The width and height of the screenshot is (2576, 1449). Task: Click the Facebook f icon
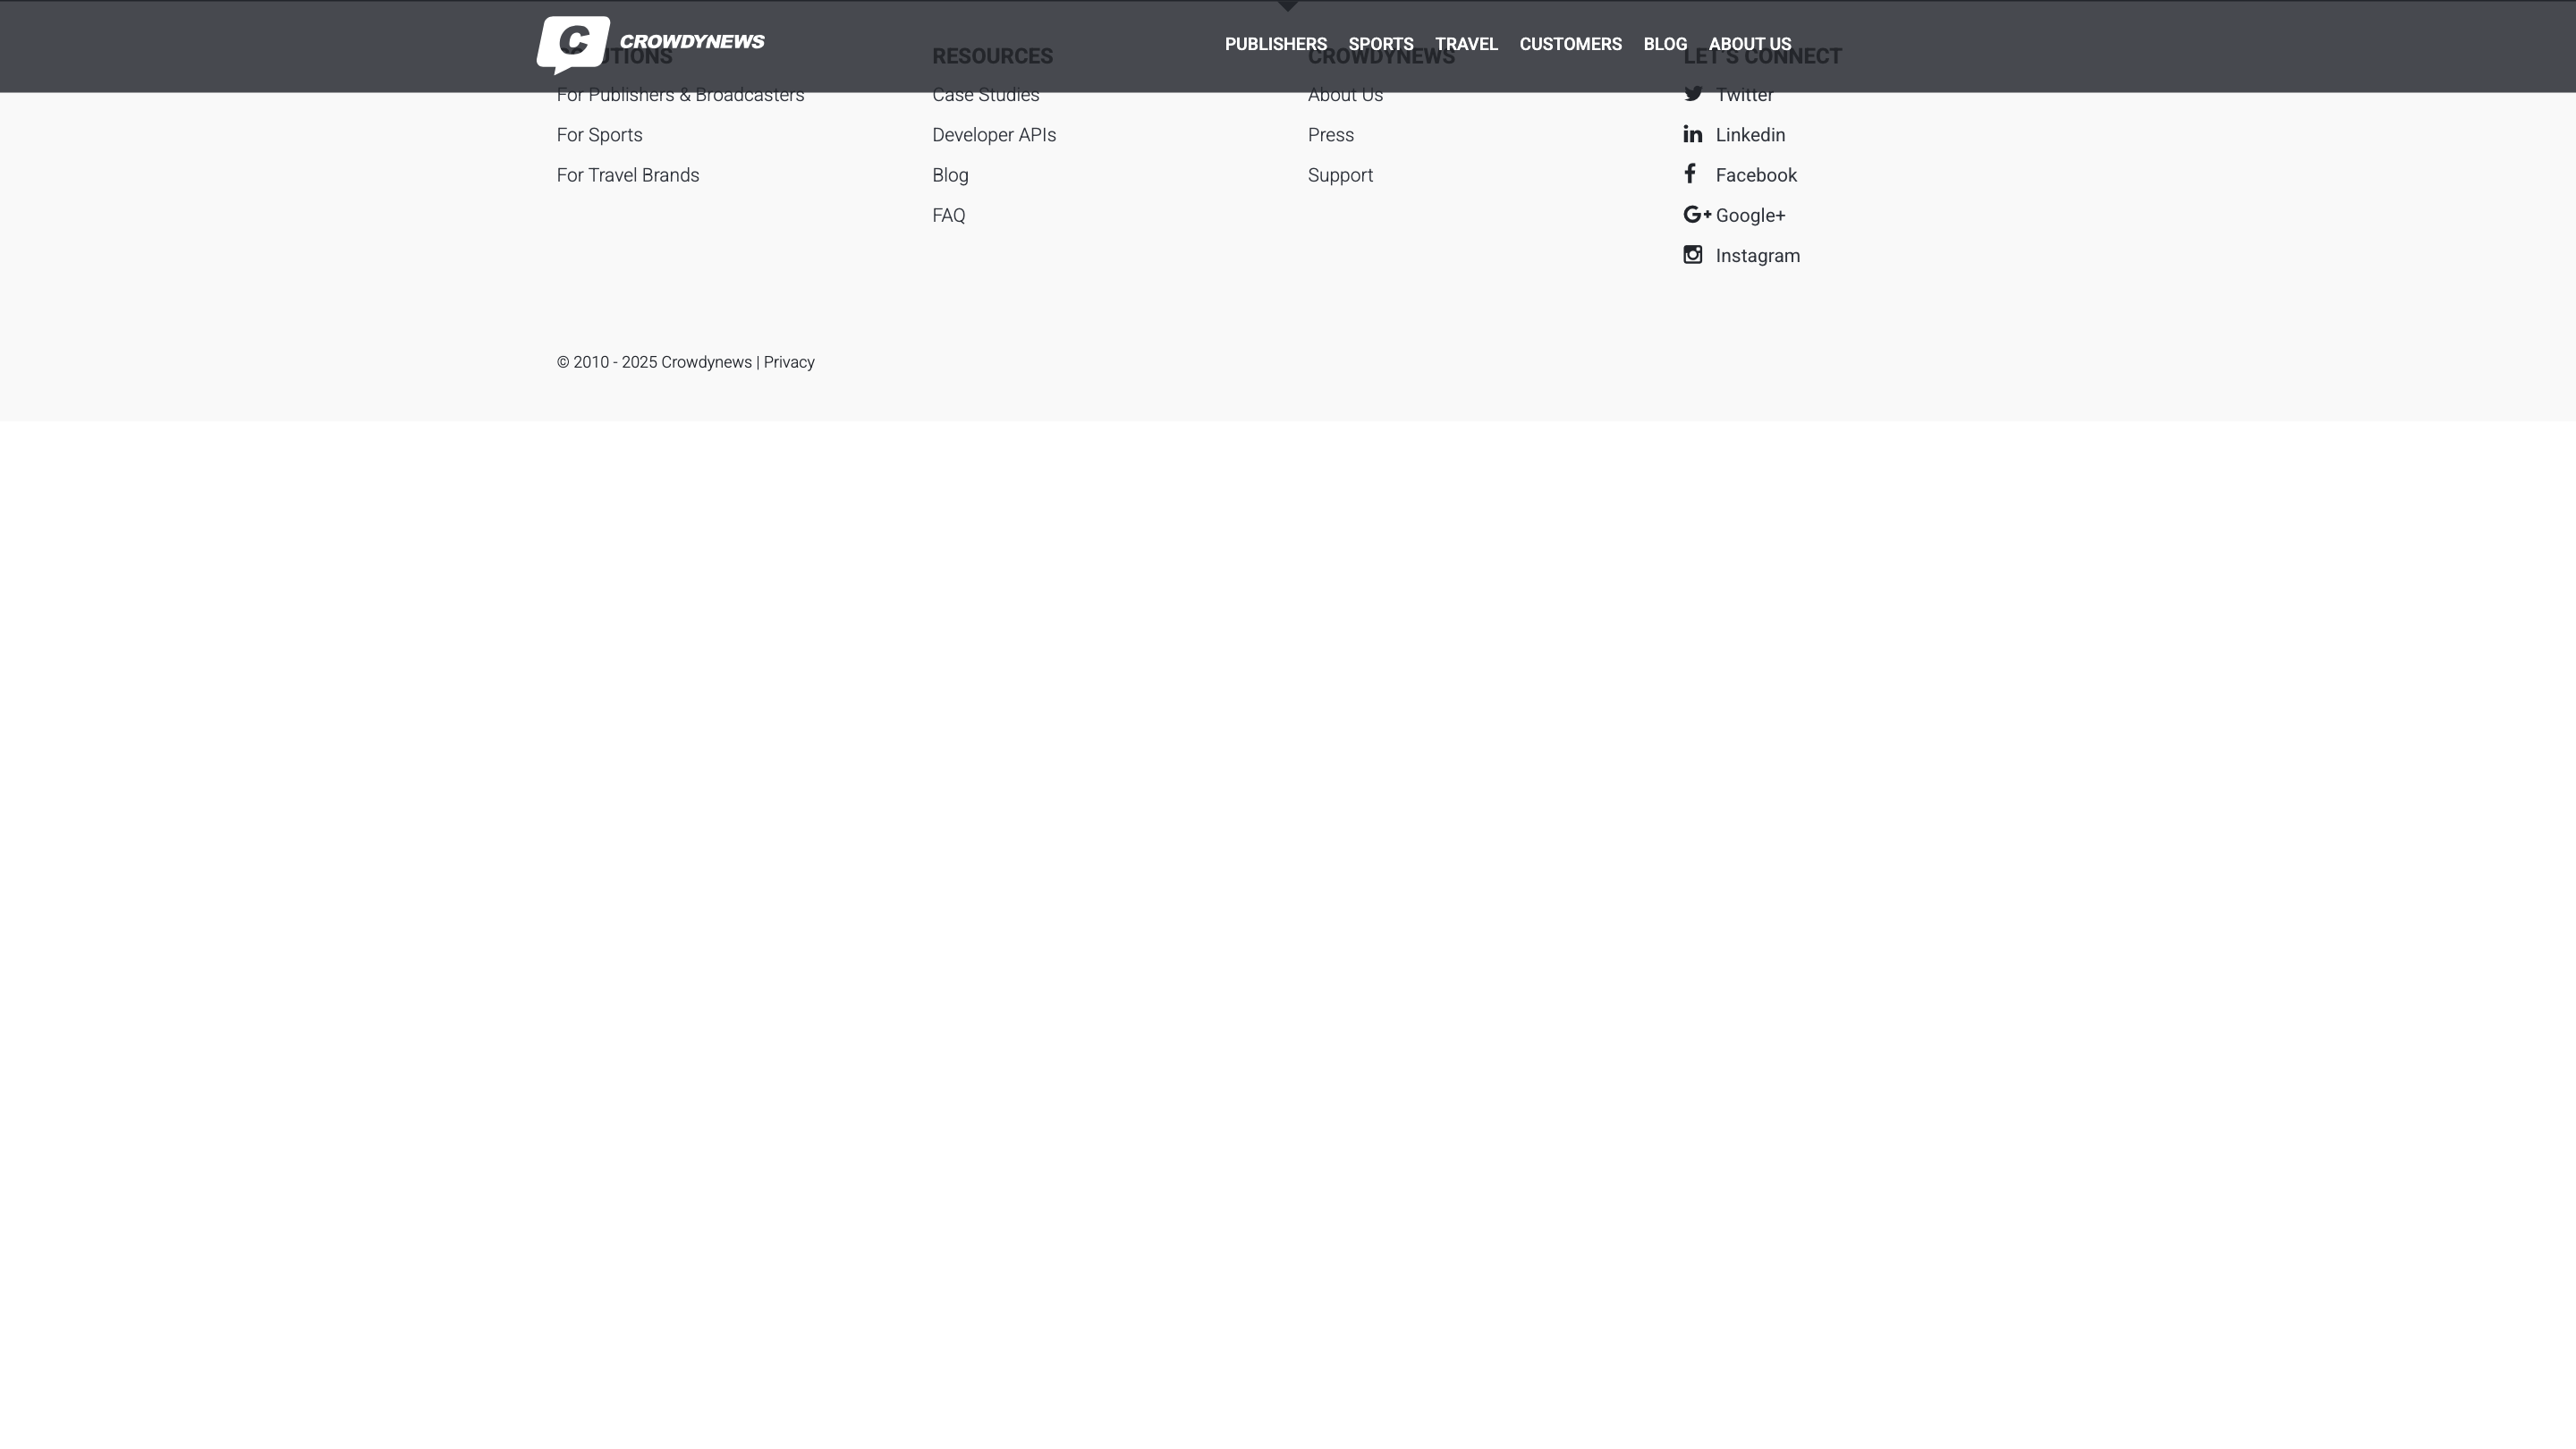1690,174
